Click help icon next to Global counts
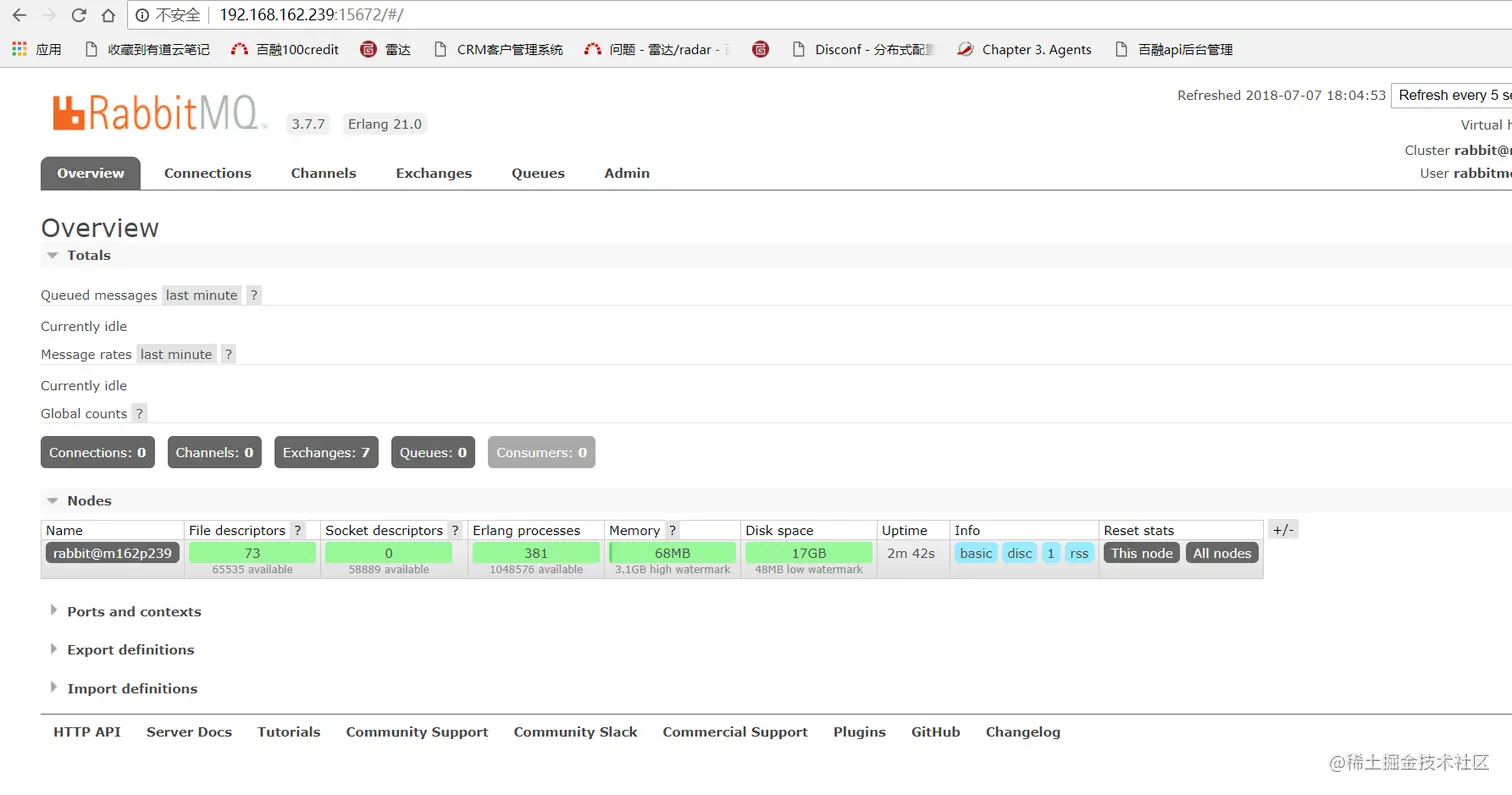Screen dimensions: 1512x795 point(139,413)
